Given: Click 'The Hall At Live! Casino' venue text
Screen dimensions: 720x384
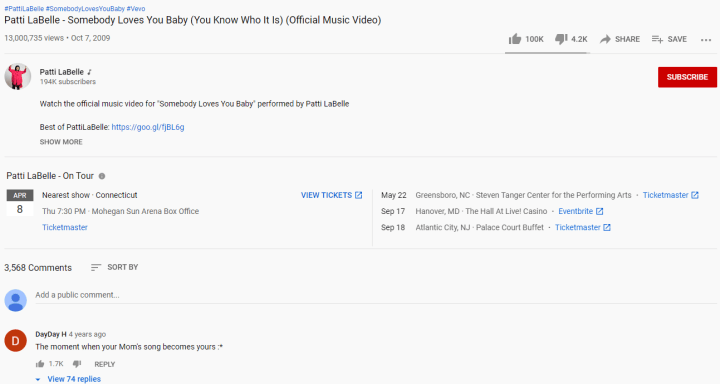Looking at the screenshot, I should click(x=506, y=211).
